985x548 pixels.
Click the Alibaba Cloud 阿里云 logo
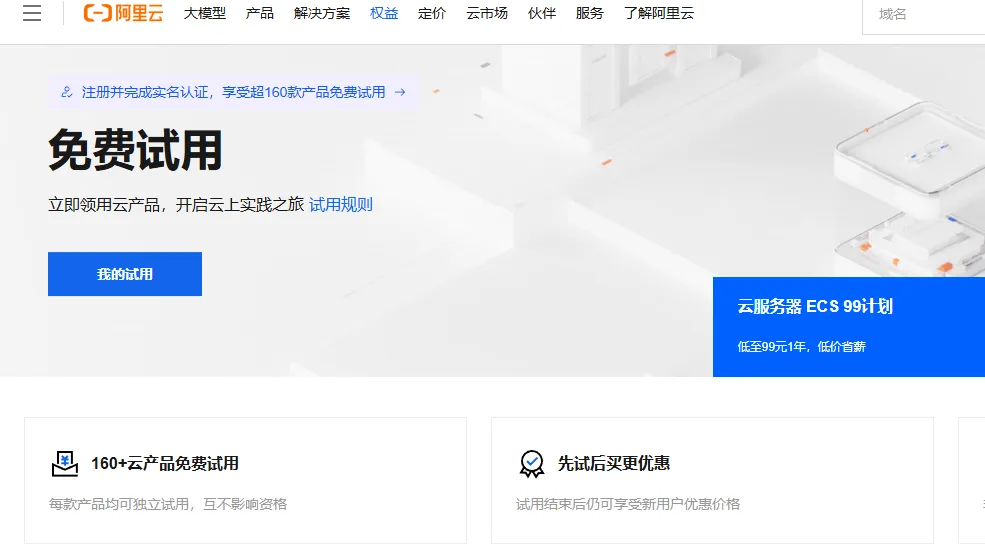click(123, 13)
